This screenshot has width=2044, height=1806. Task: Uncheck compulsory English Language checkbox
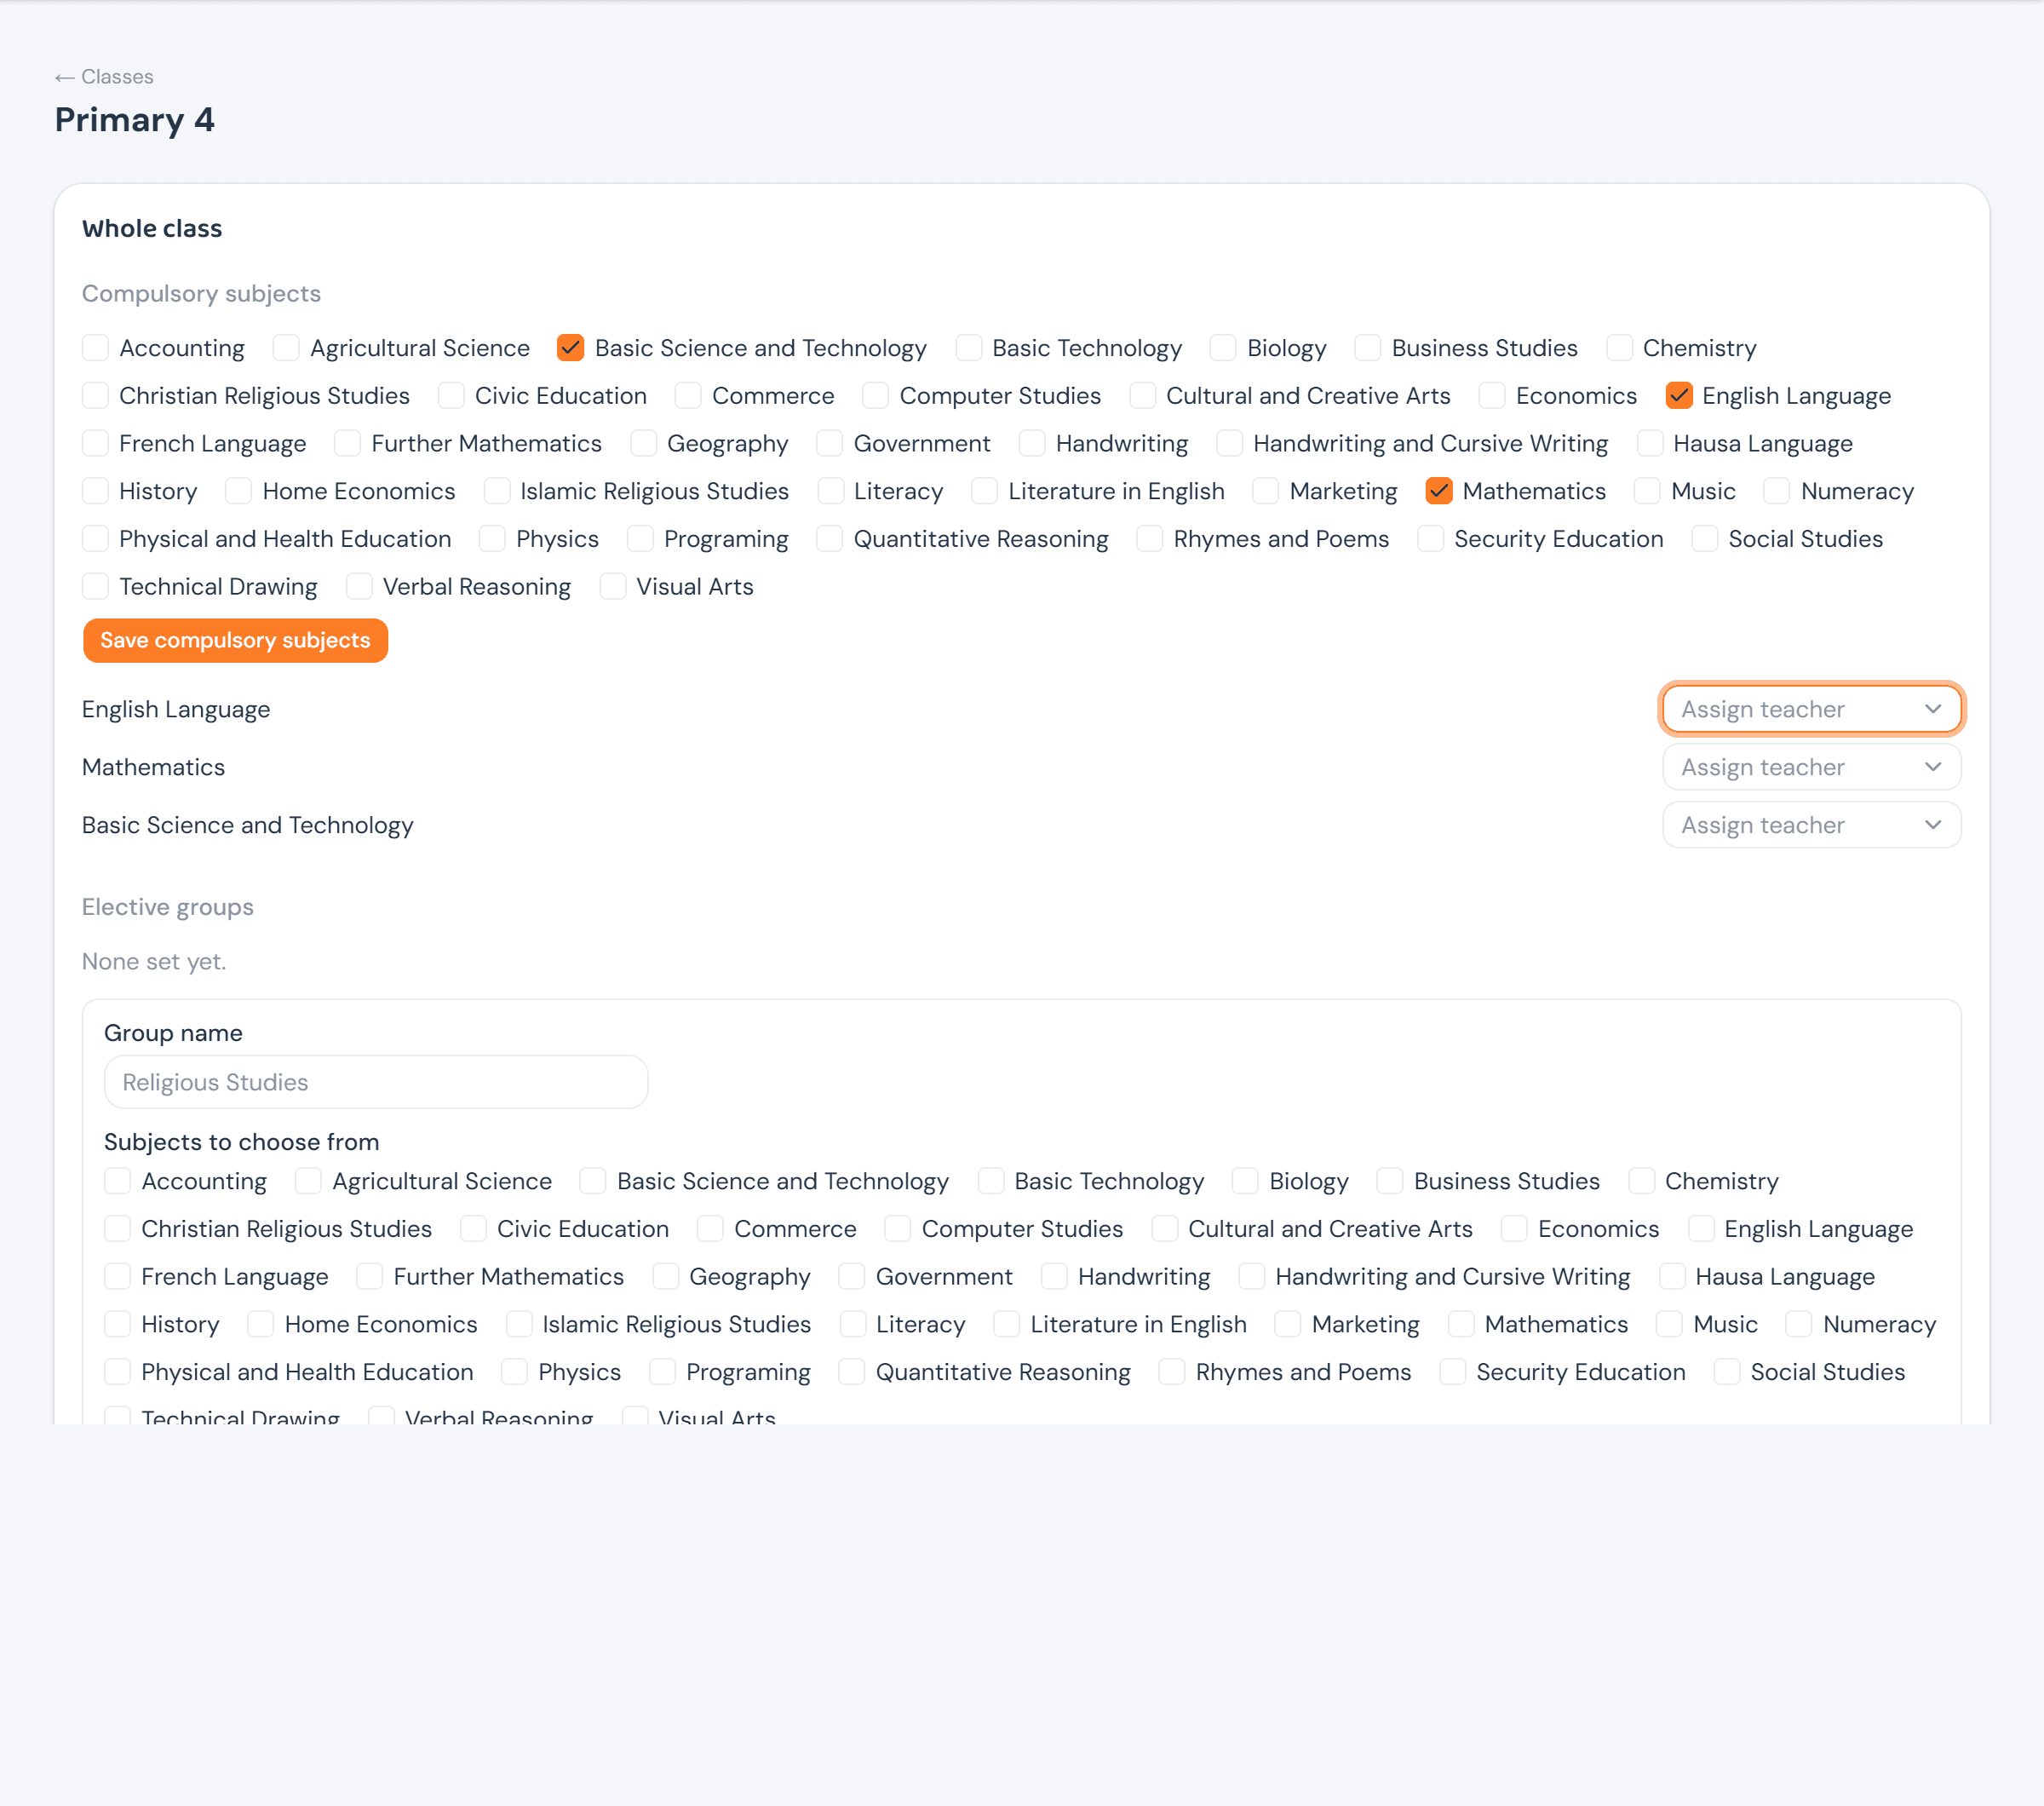coord(1679,396)
